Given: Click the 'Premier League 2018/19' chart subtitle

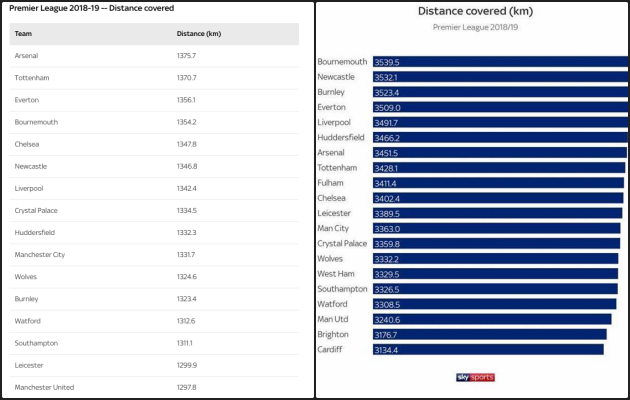Looking at the screenshot, I should [x=475, y=27].
